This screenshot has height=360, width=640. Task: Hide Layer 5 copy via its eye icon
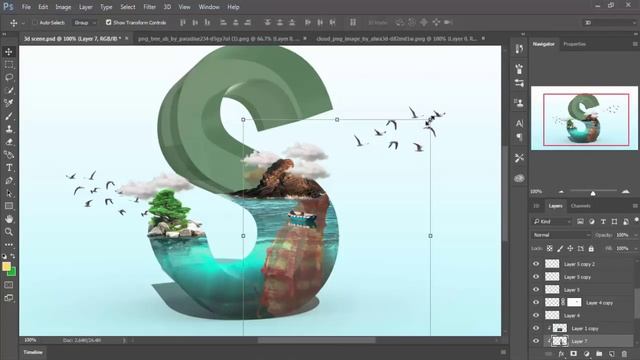click(x=536, y=277)
